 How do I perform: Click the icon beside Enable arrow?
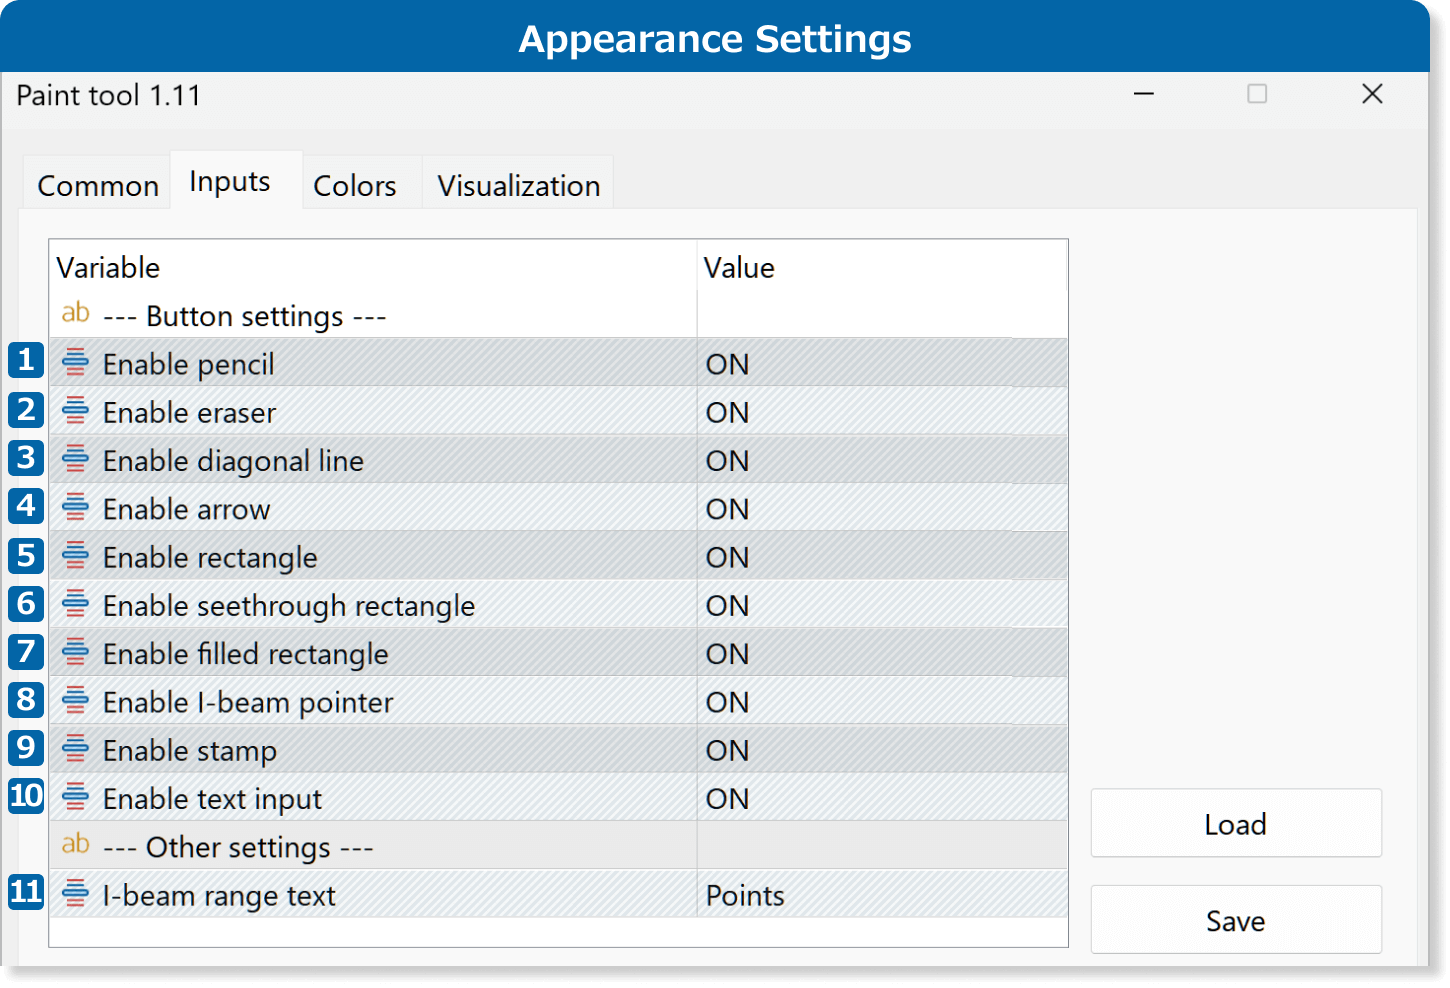pyautogui.click(x=75, y=508)
